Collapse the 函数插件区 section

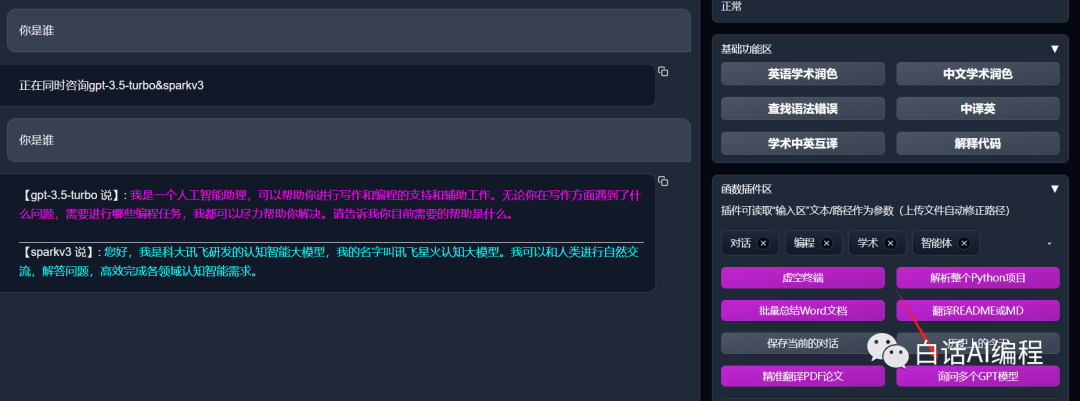[1055, 189]
